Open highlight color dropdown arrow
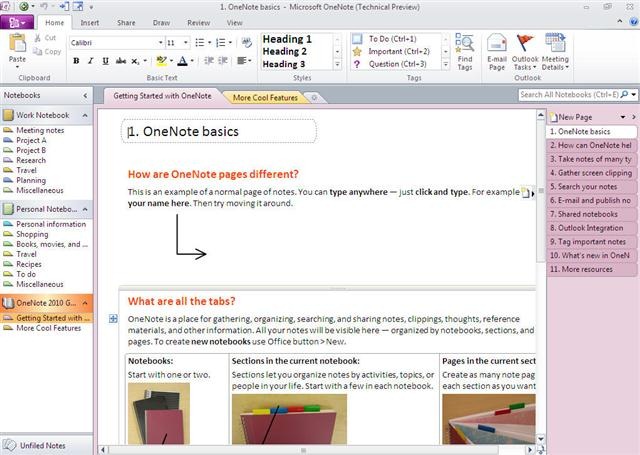Image resolution: width=640 pixels, height=455 pixels. coord(171,61)
